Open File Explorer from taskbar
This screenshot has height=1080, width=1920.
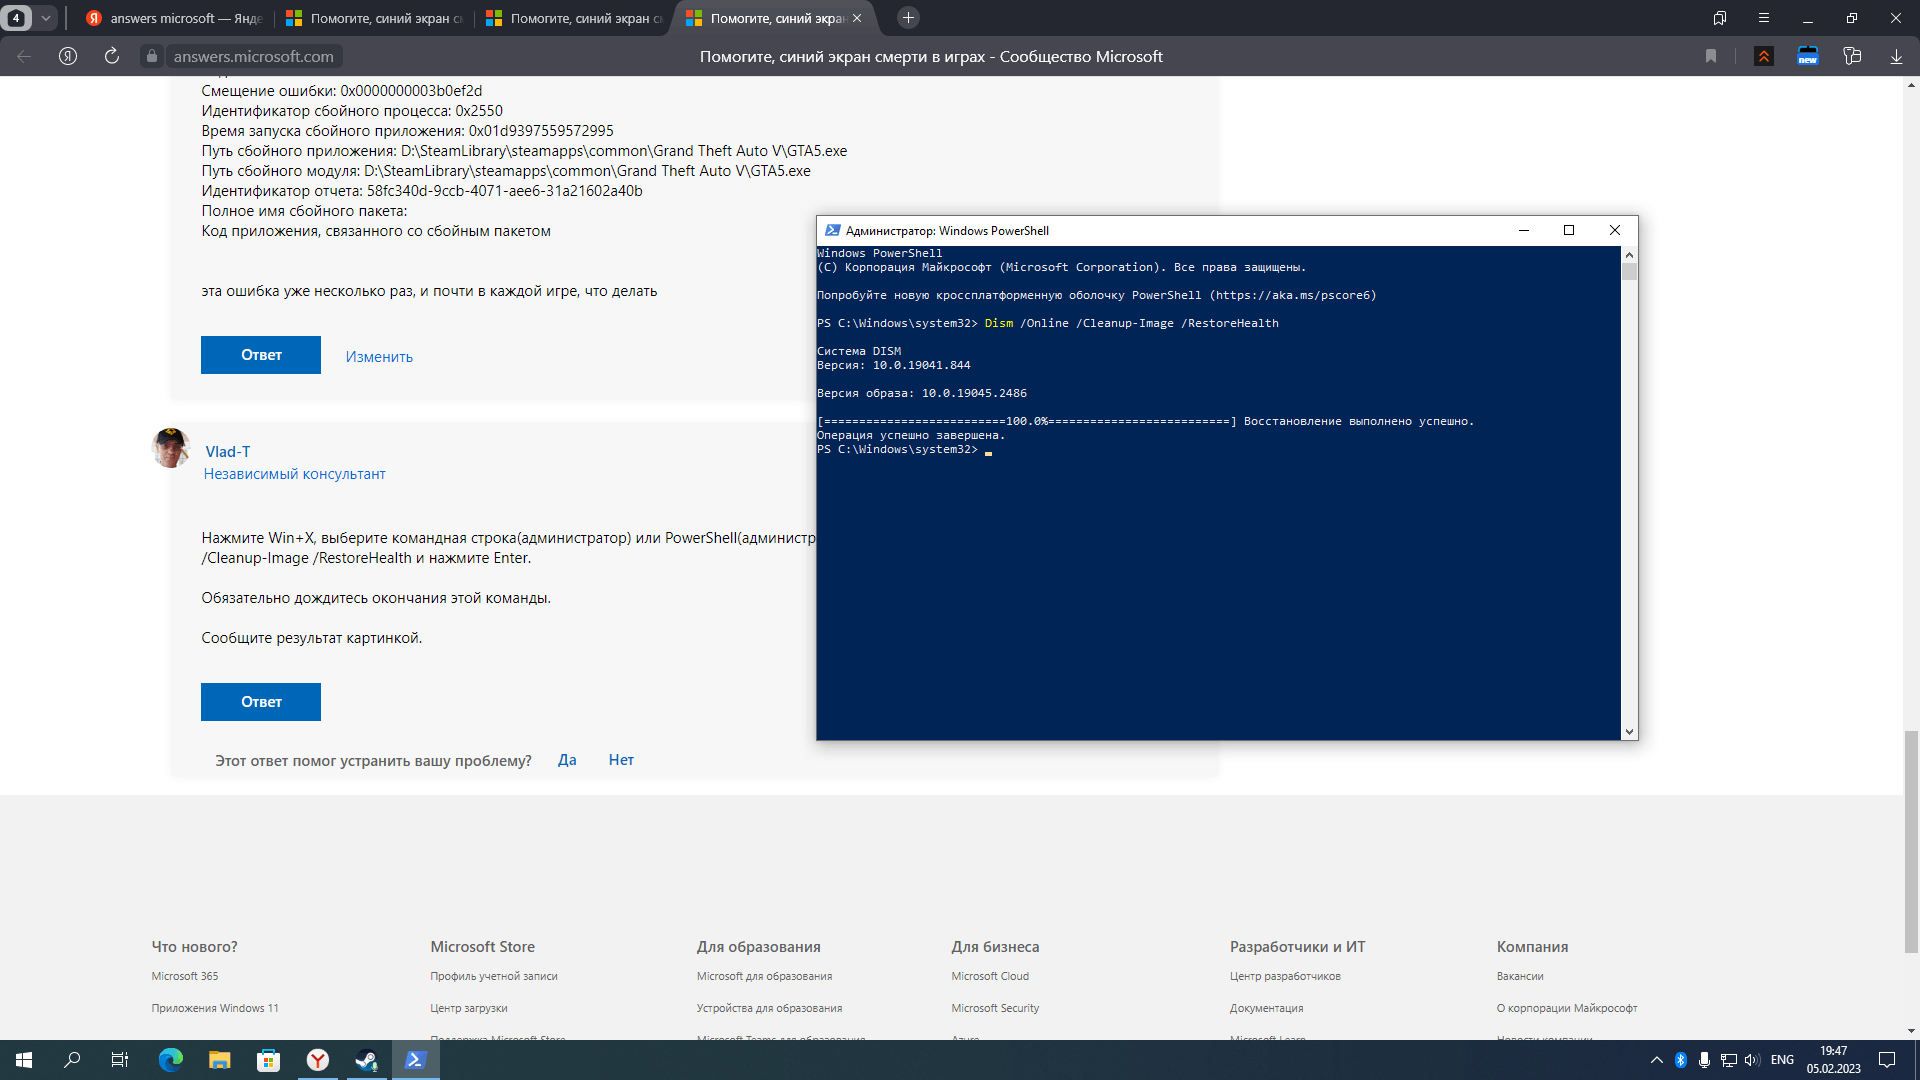click(x=220, y=1060)
